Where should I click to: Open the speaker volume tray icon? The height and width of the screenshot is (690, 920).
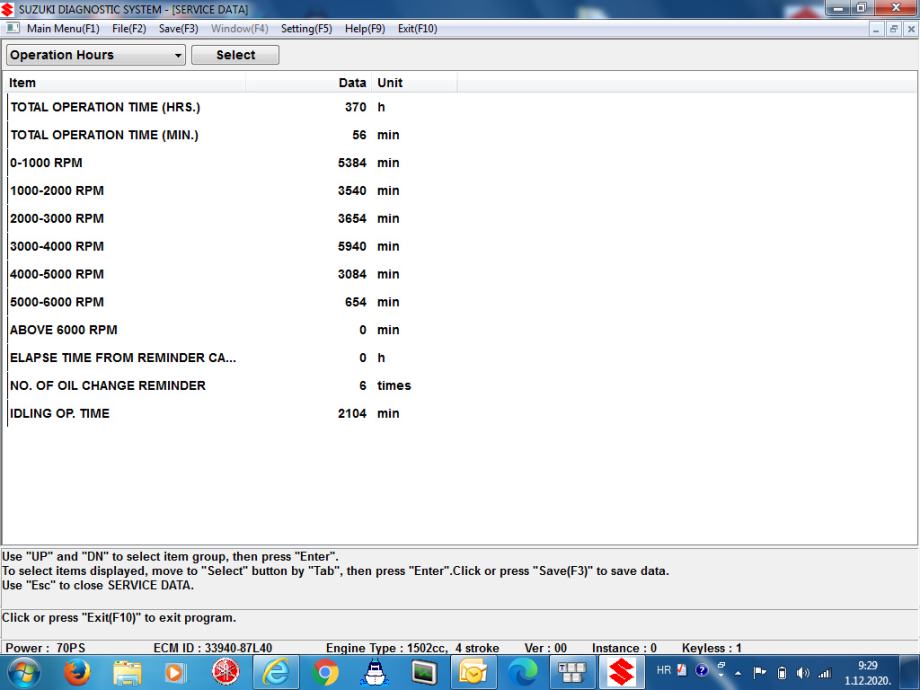803,673
